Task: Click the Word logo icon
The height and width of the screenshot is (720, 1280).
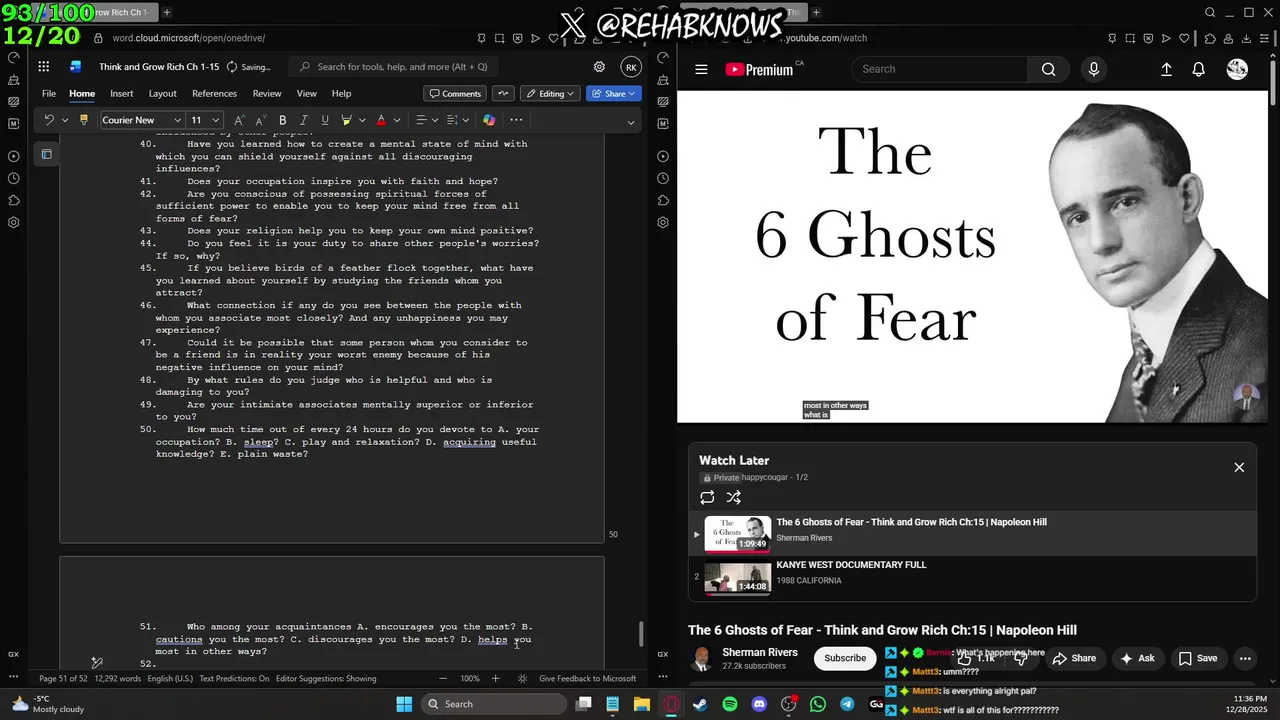Action: tap(75, 67)
